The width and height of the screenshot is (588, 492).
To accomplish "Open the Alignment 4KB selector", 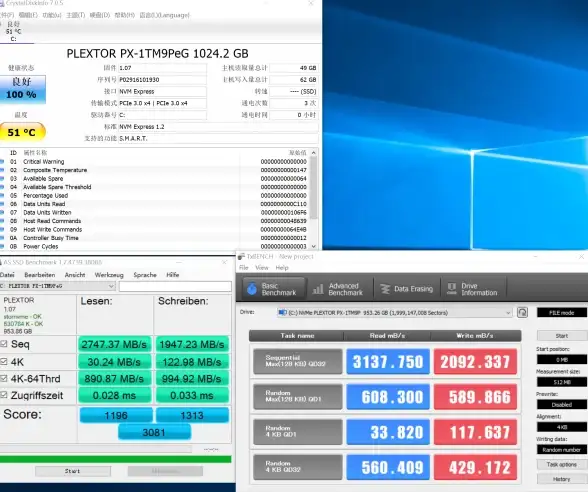I will pyautogui.click(x=561, y=427).
